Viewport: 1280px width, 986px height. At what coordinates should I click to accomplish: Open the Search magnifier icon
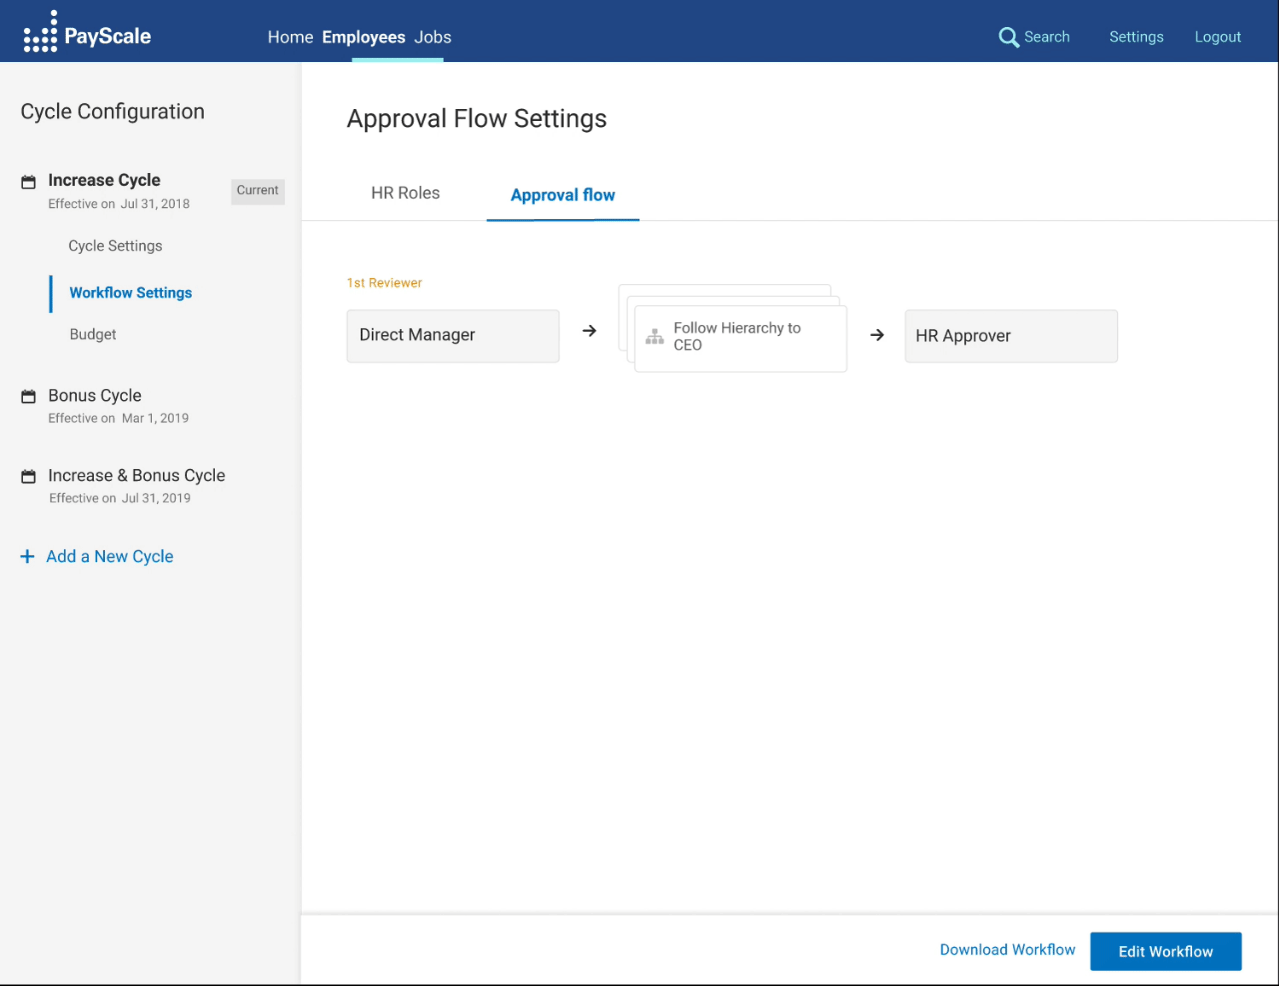click(x=1009, y=36)
